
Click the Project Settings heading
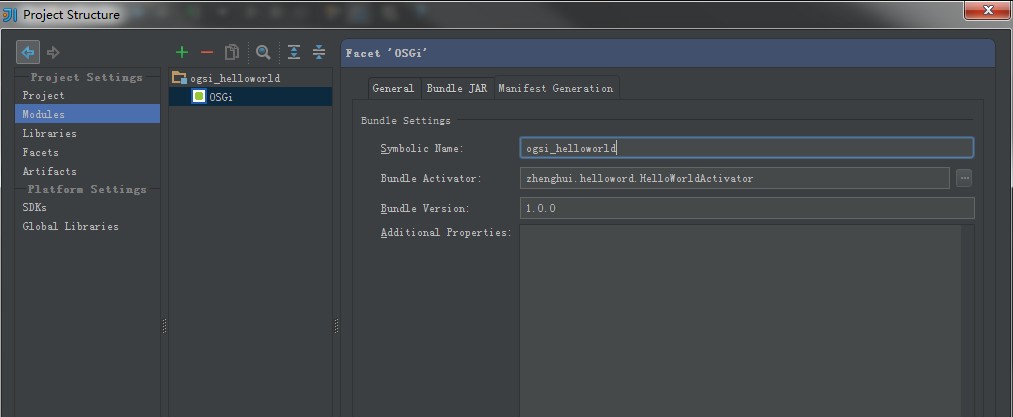coord(87,77)
